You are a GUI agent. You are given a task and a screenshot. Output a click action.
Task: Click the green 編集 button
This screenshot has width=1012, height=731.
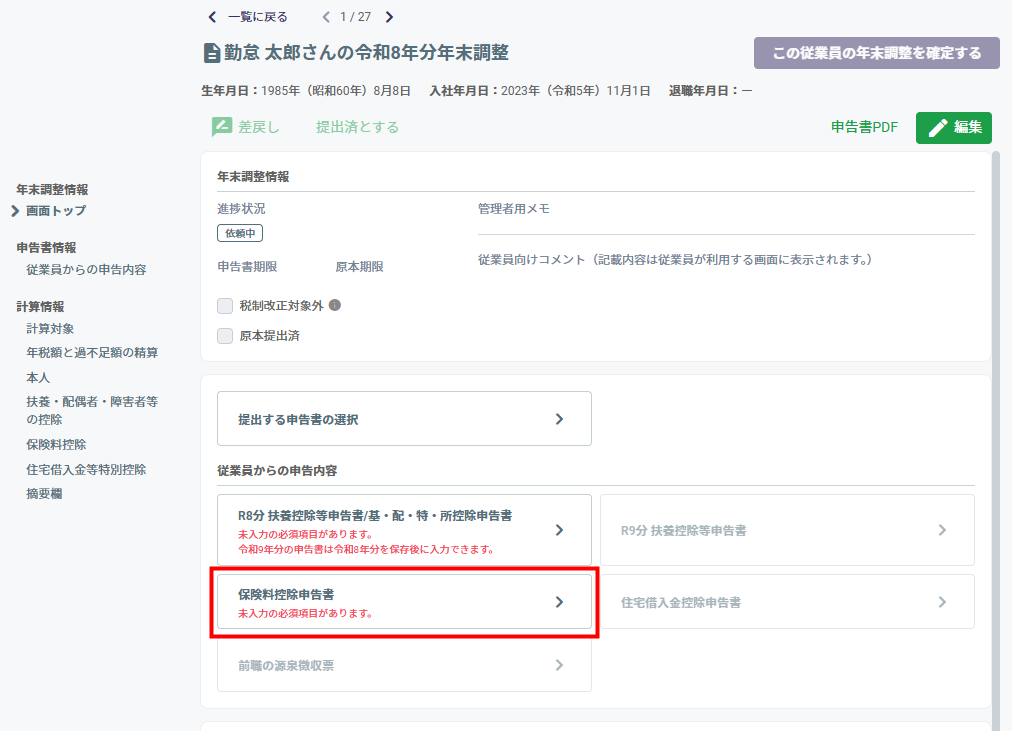[x=954, y=128]
